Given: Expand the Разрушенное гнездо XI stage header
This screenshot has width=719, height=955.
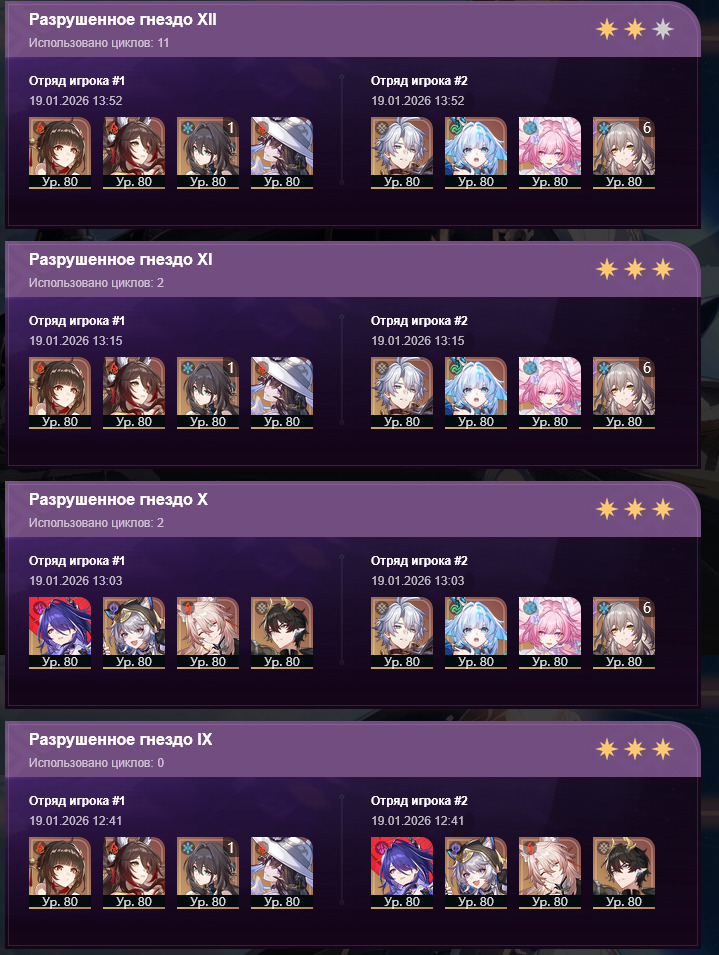Looking at the screenshot, I should click(352, 270).
